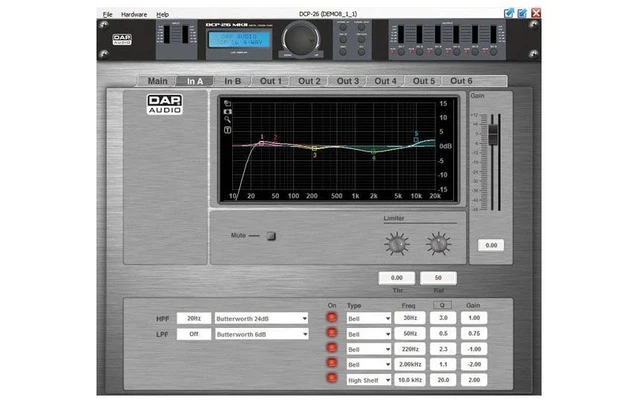640x400 pixels.
Task: Click the limiter Release knob
Action: (x=438, y=244)
